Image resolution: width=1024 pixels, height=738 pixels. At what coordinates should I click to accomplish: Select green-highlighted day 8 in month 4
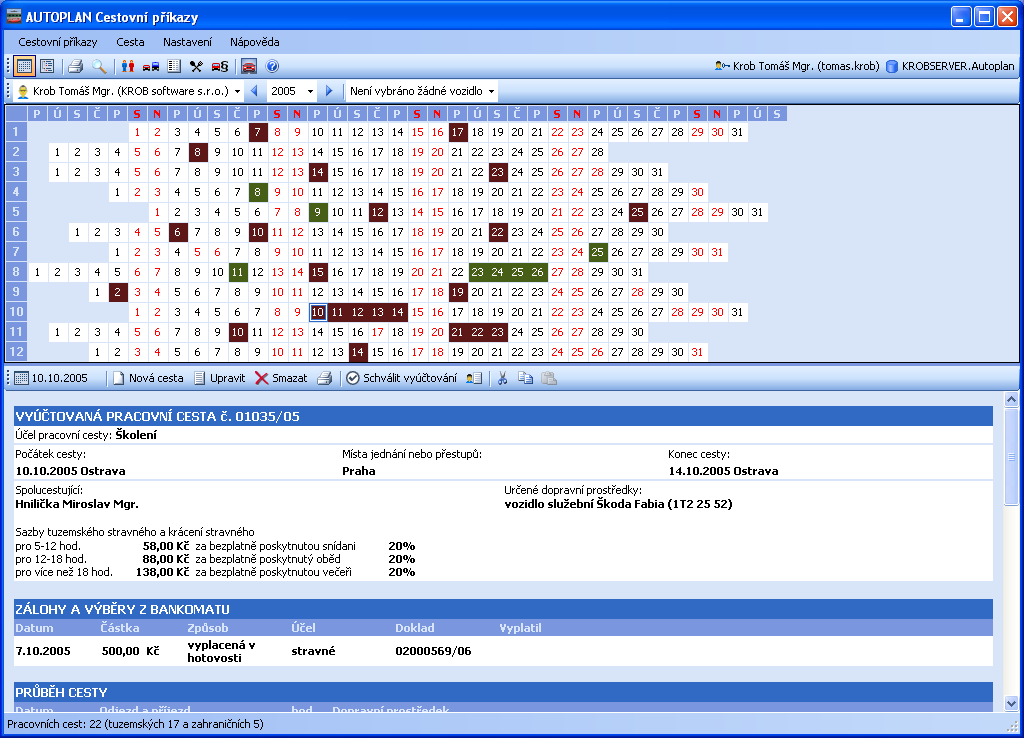point(258,192)
